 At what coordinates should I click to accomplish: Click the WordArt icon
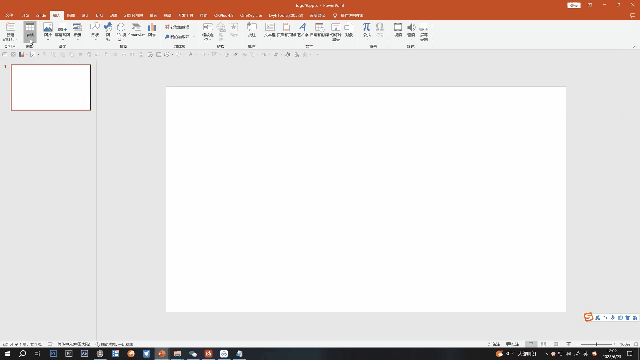302,27
